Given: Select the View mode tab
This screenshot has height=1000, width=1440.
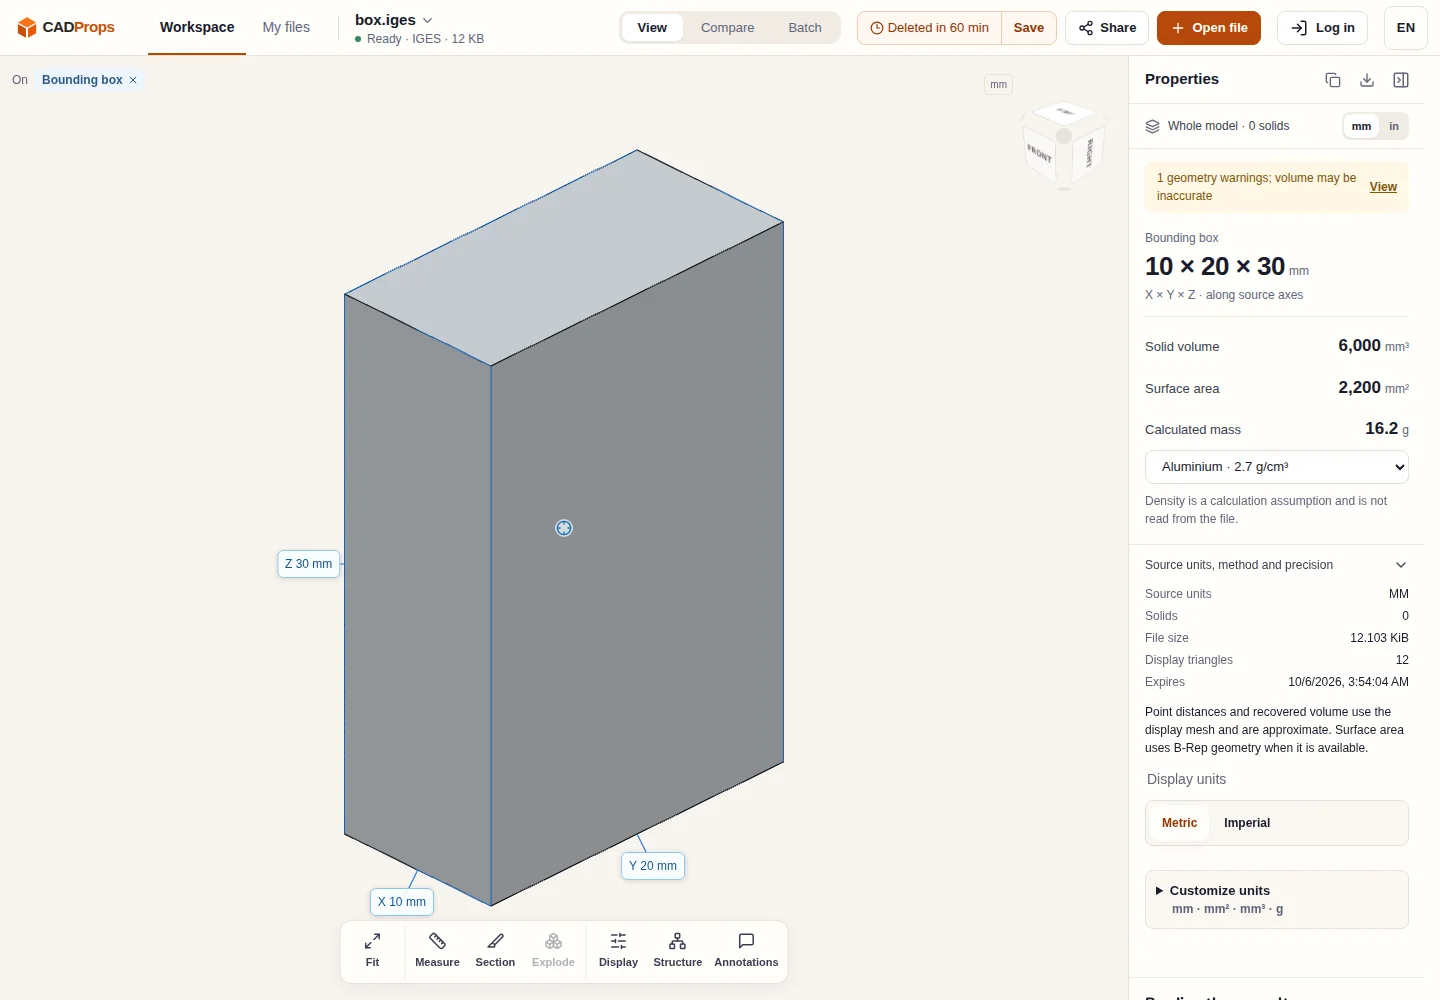Looking at the screenshot, I should coord(652,28).
